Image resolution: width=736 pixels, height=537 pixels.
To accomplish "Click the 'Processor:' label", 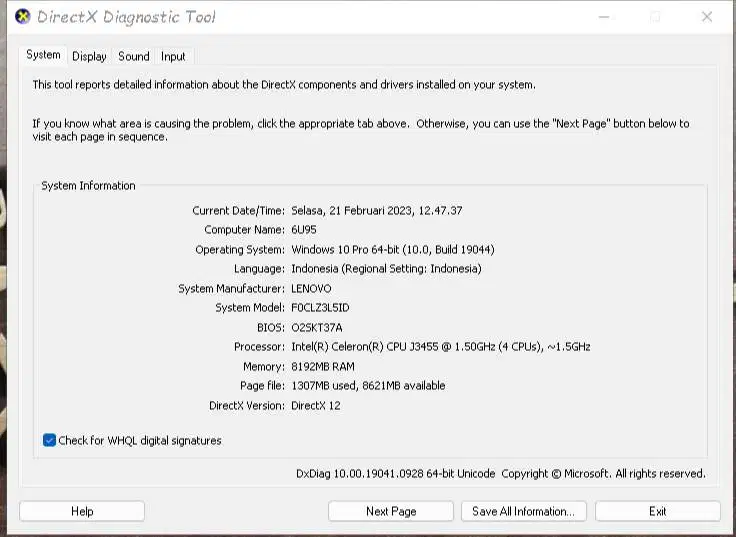I will (259, 347).
